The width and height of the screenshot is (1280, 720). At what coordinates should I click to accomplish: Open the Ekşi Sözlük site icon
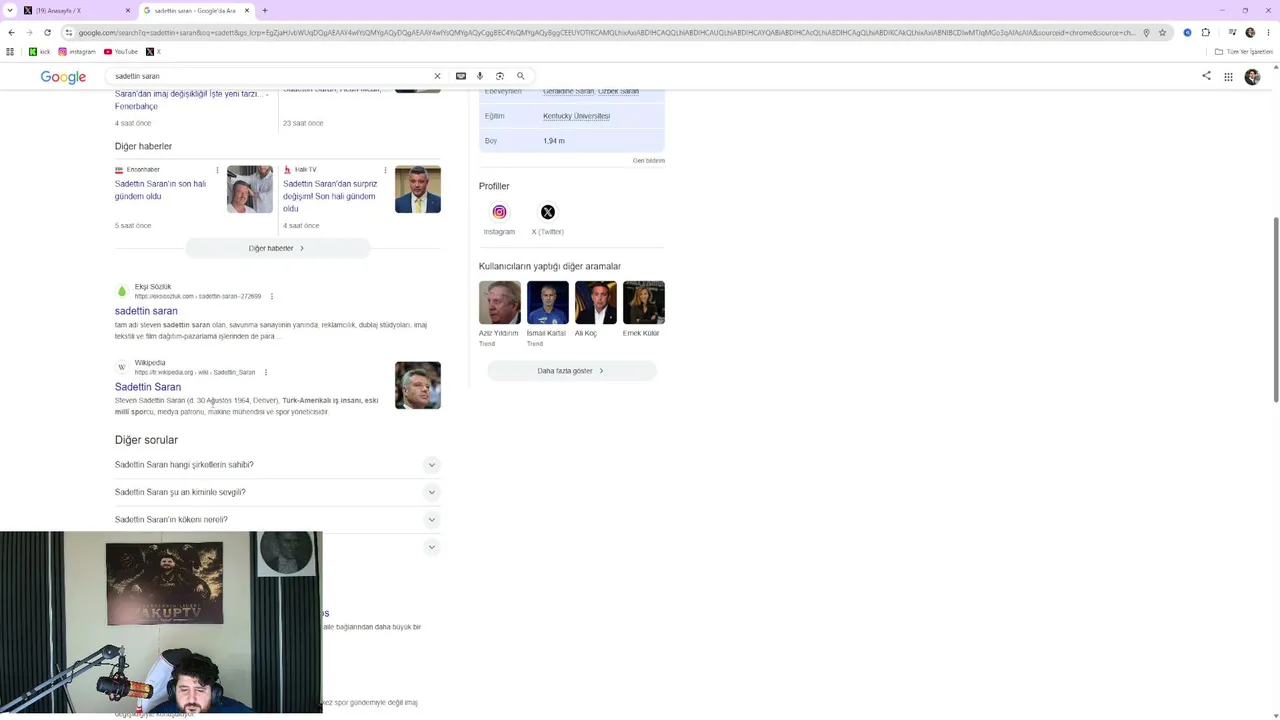click(122, 291)
